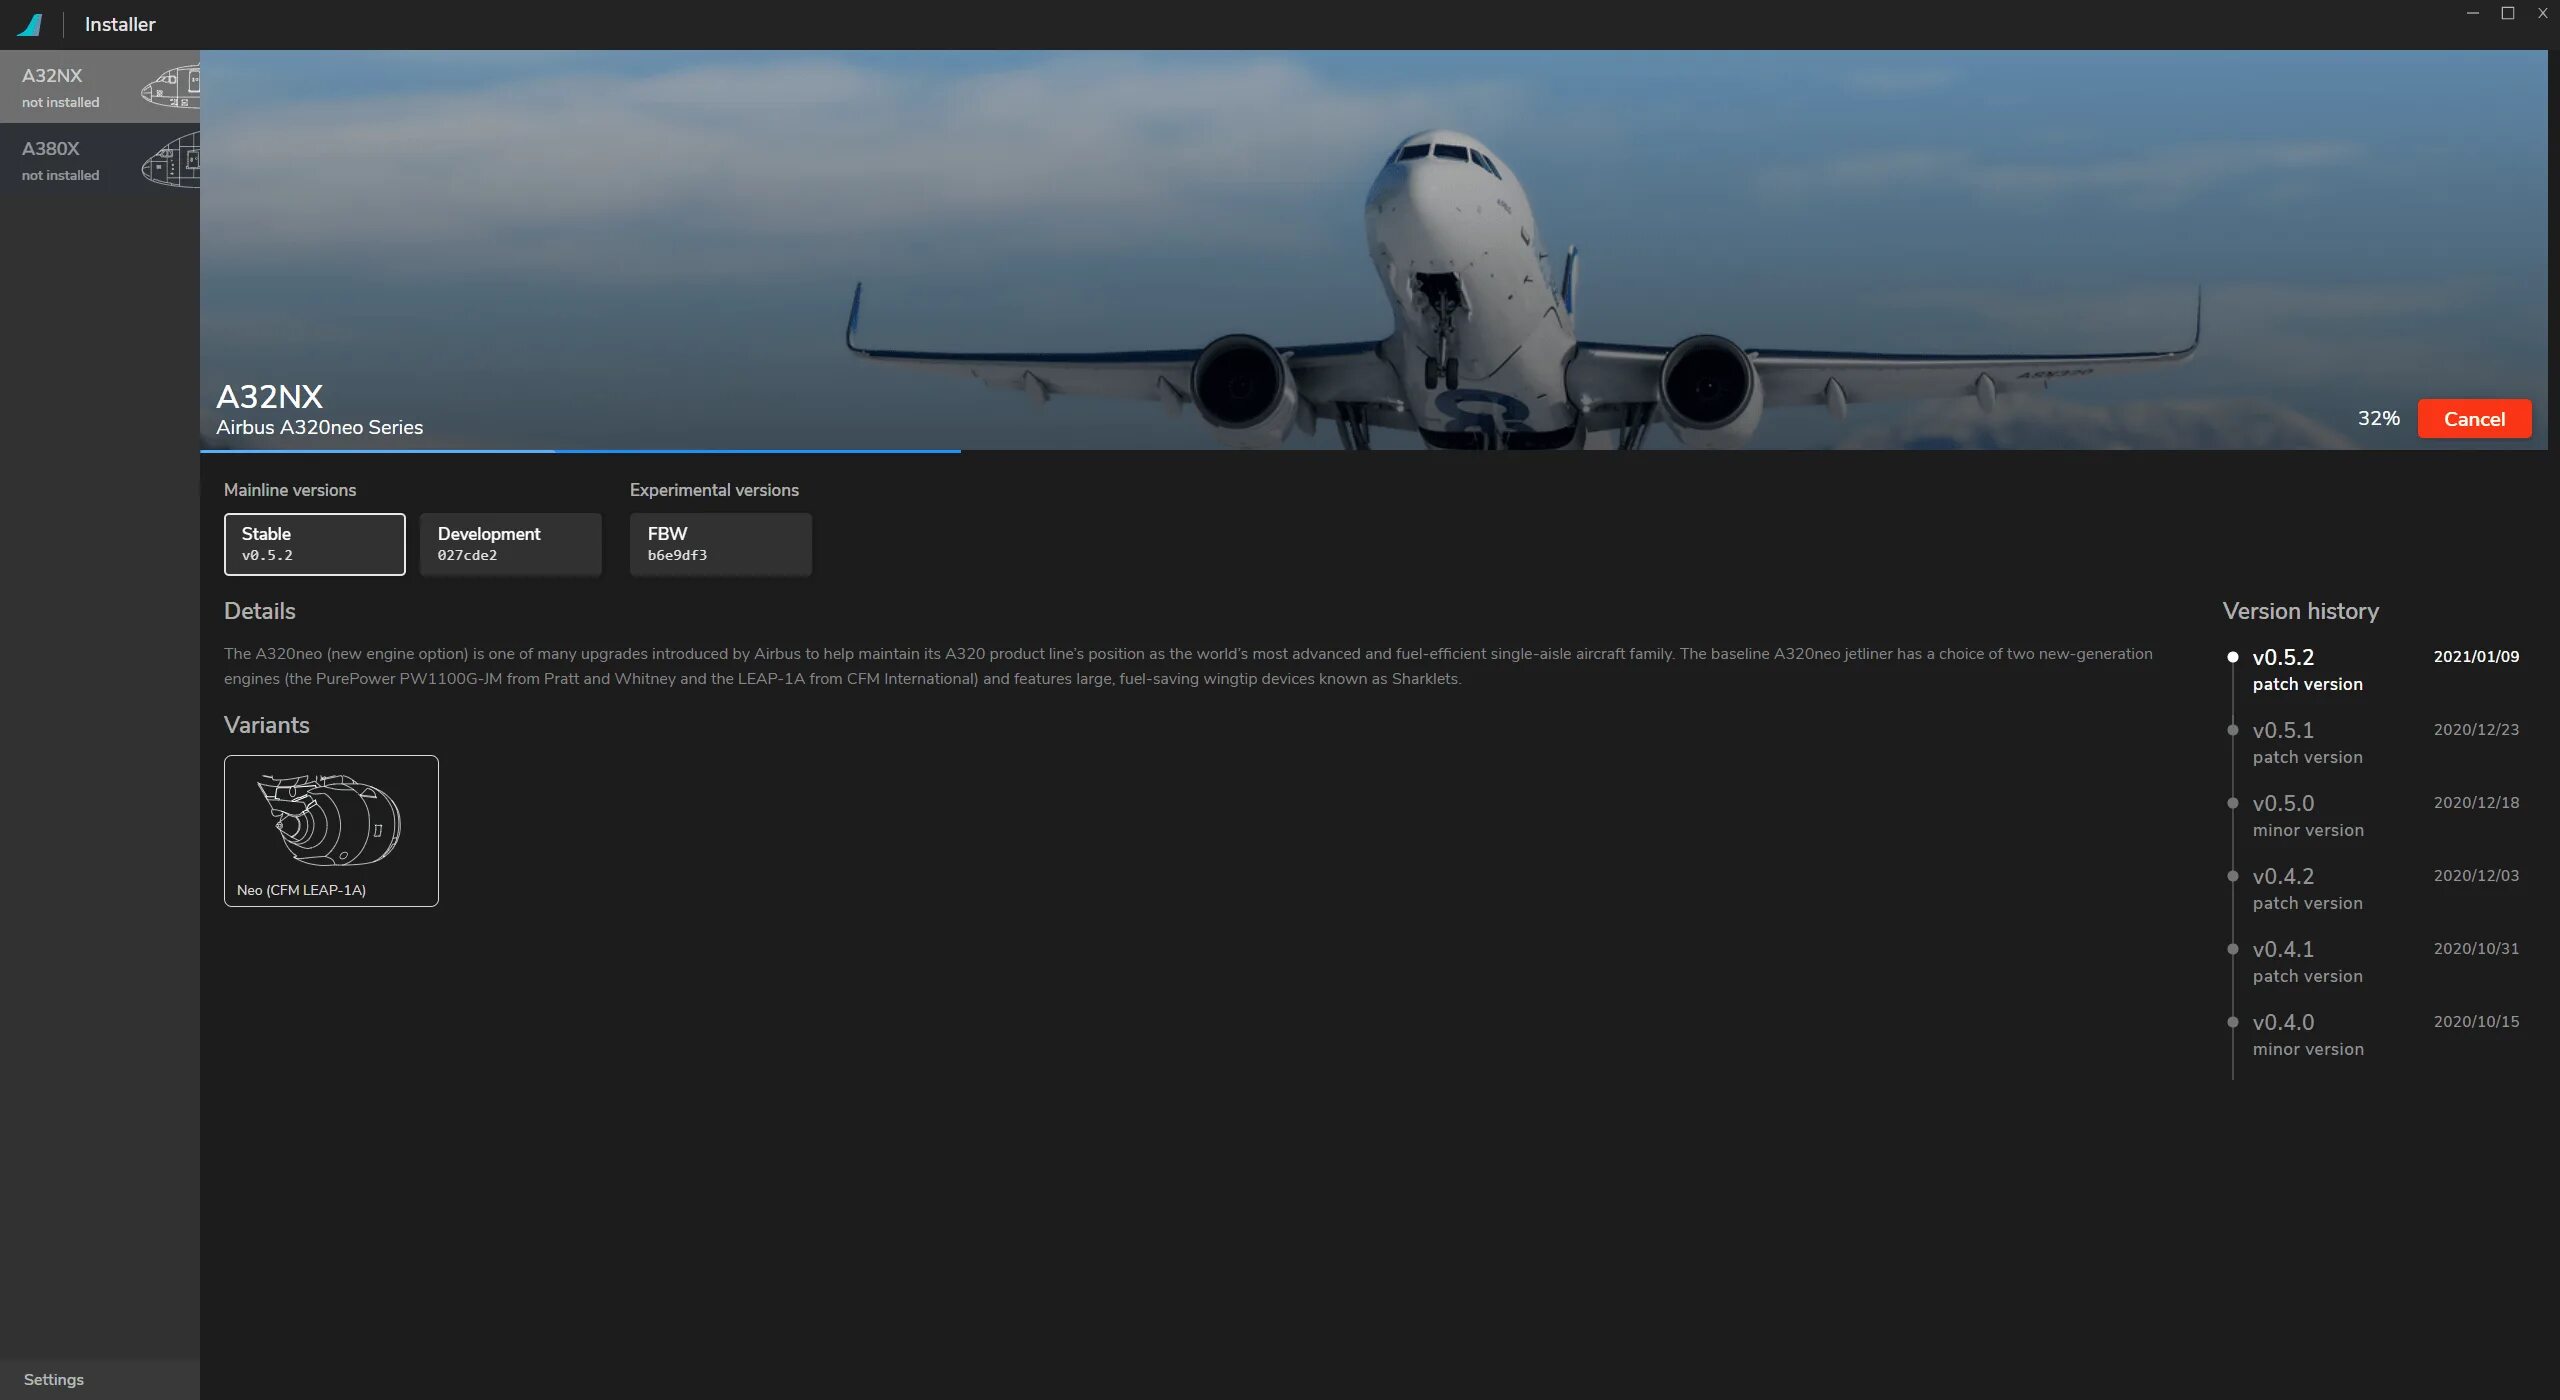Screen dimensions: 2560x1400
Task: Click the A380X aircraft outline icon
Action: point(172,159)
